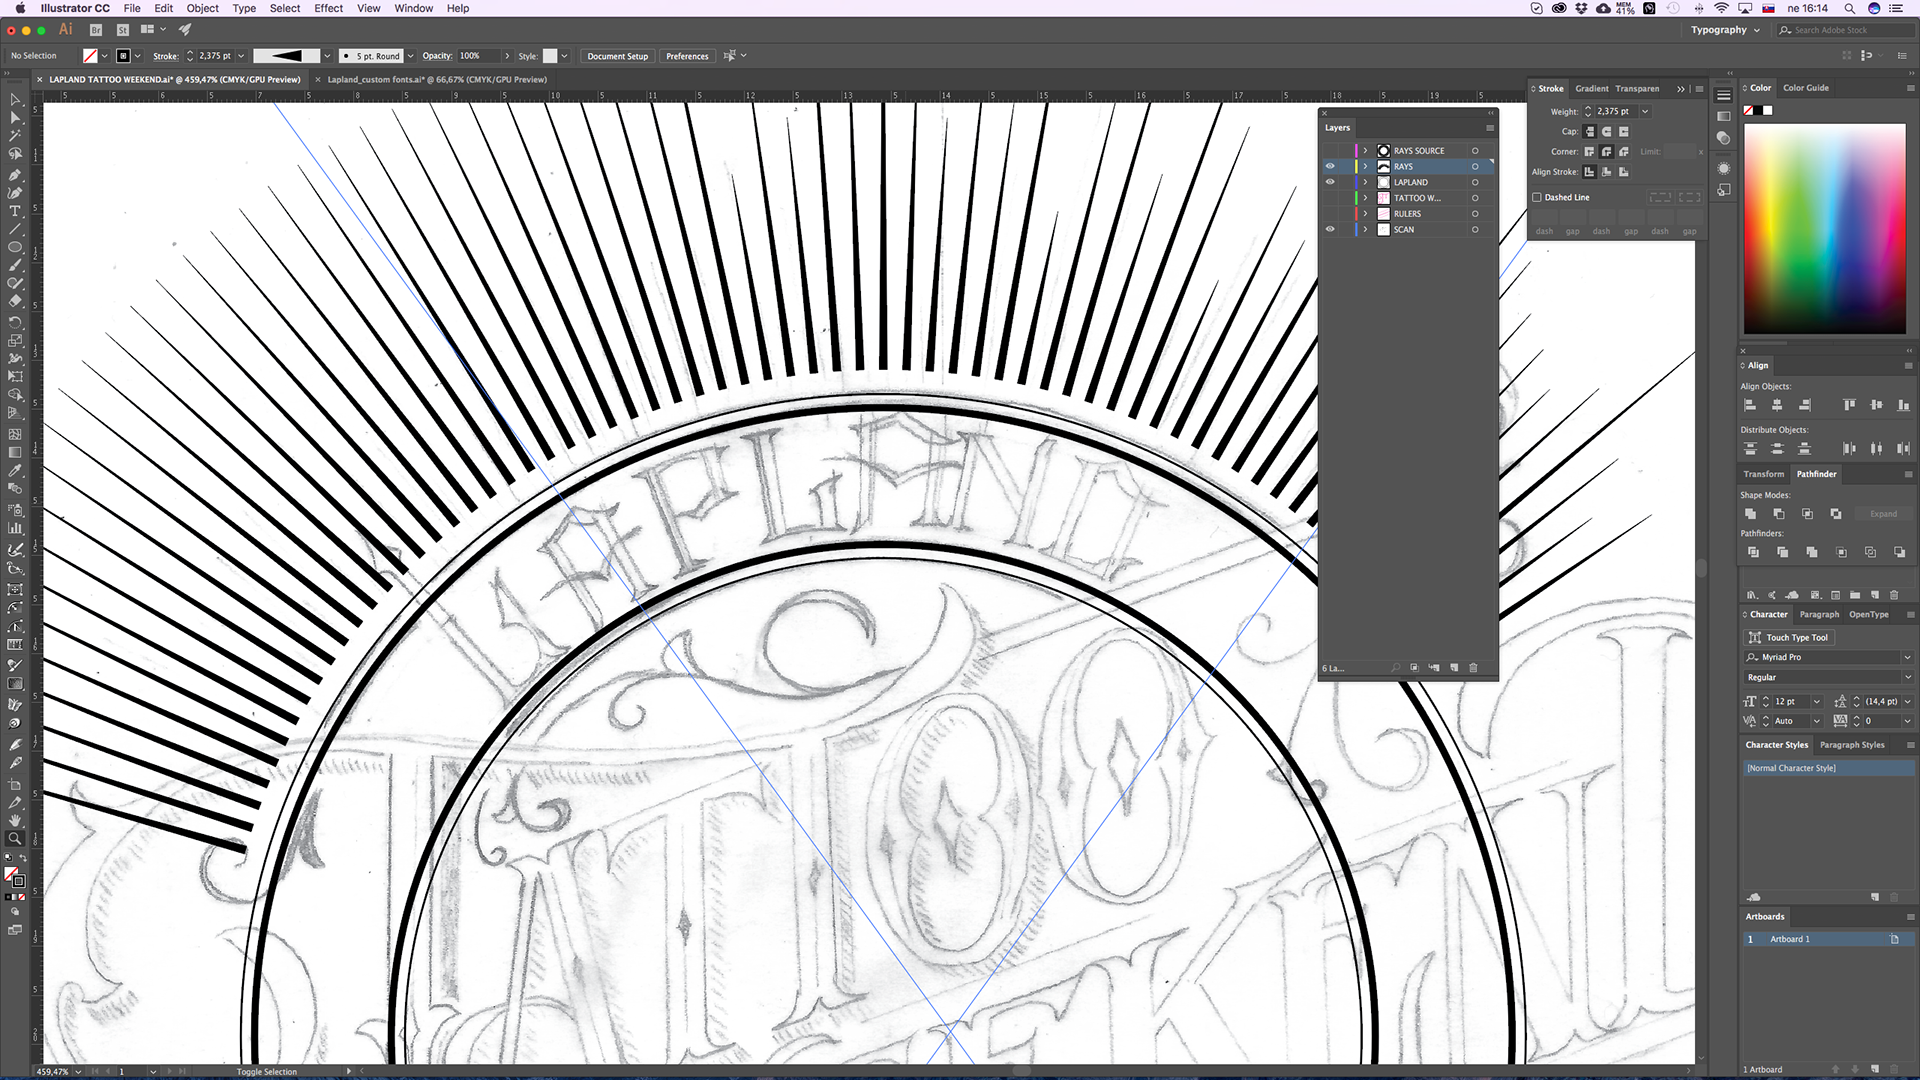Switch to the Gradient tab
Image resolution: width=1920 pixels, height=1080 pixels.
click(x=1591, y=89)
